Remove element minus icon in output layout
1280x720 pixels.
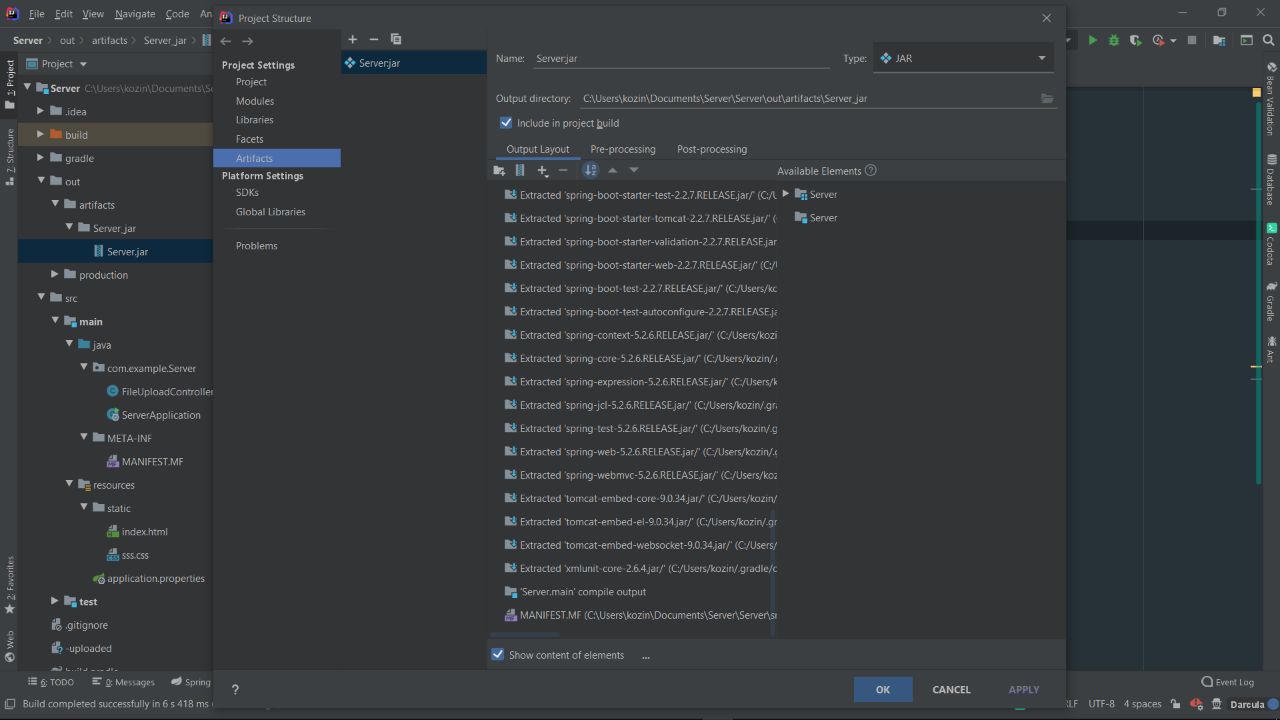click(563, 170)
